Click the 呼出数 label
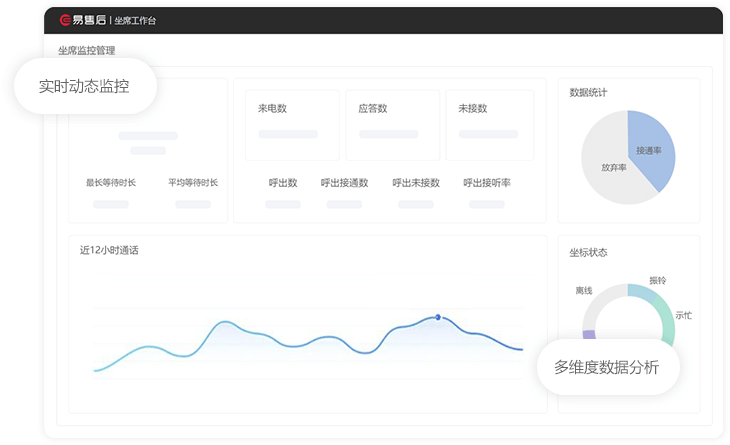Image resolution: width=730 pixels, height=445 pixels. 283,183
